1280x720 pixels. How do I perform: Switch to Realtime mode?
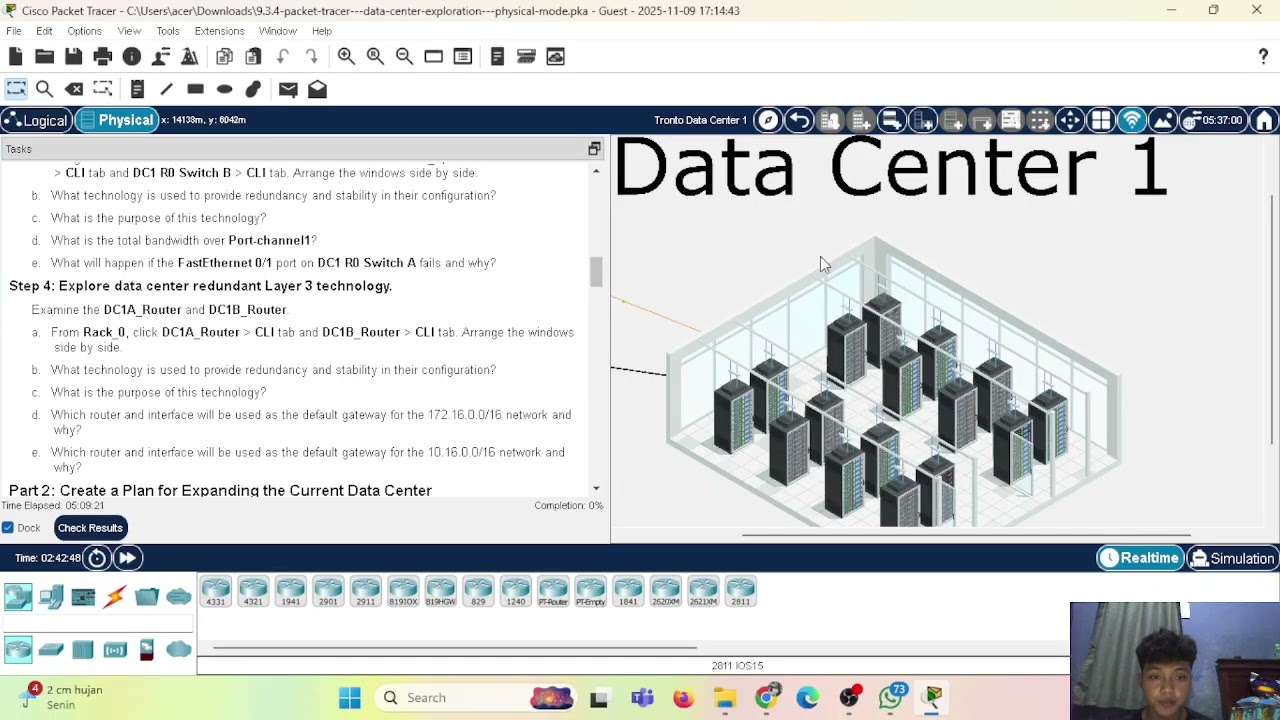1140,558
